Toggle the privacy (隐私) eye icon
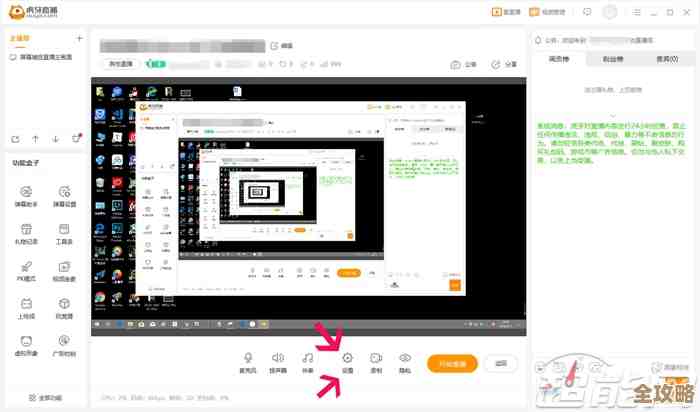Image resolution: width=700 pixels, height=412 pixels. pos(405,358)
